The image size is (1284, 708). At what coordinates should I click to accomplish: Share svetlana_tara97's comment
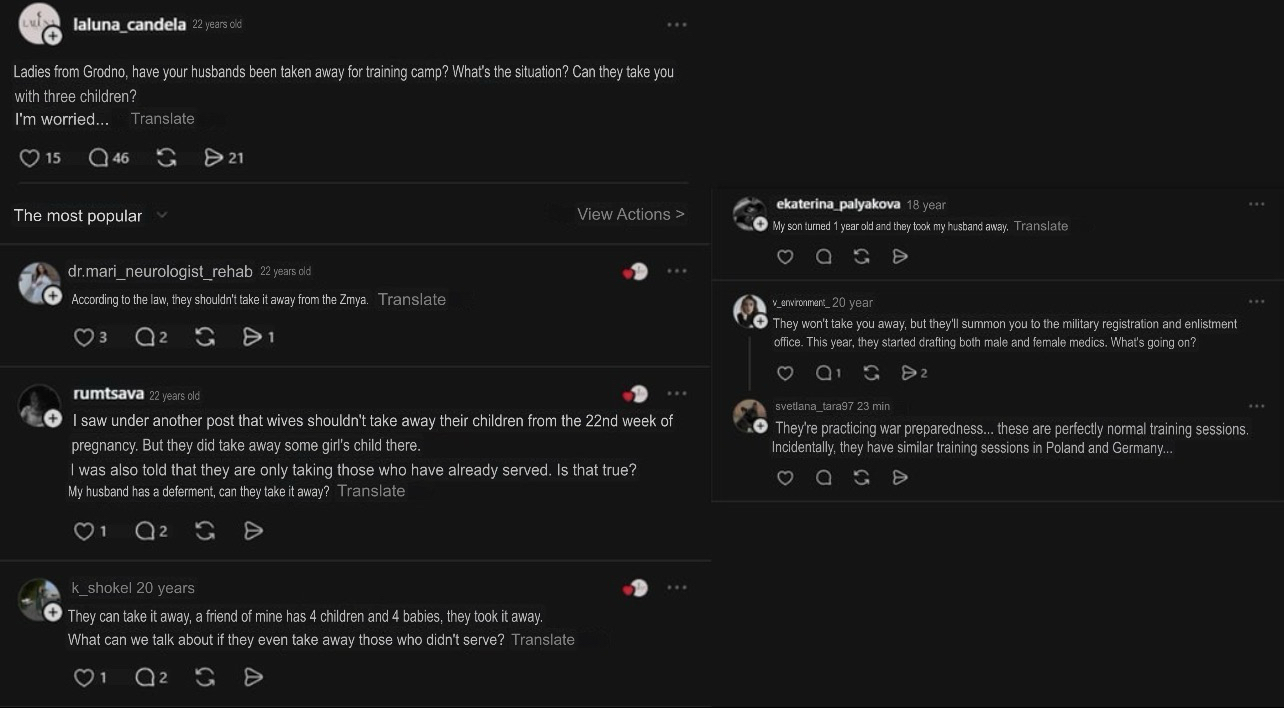pyautogui.click(x=900, y=478)
